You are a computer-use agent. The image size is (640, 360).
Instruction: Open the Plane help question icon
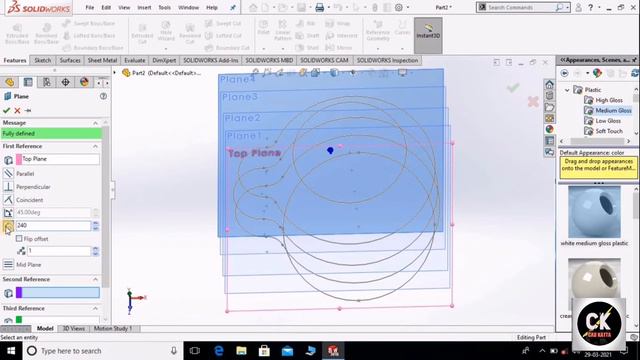pyautogui.click(x=103, y=96)
